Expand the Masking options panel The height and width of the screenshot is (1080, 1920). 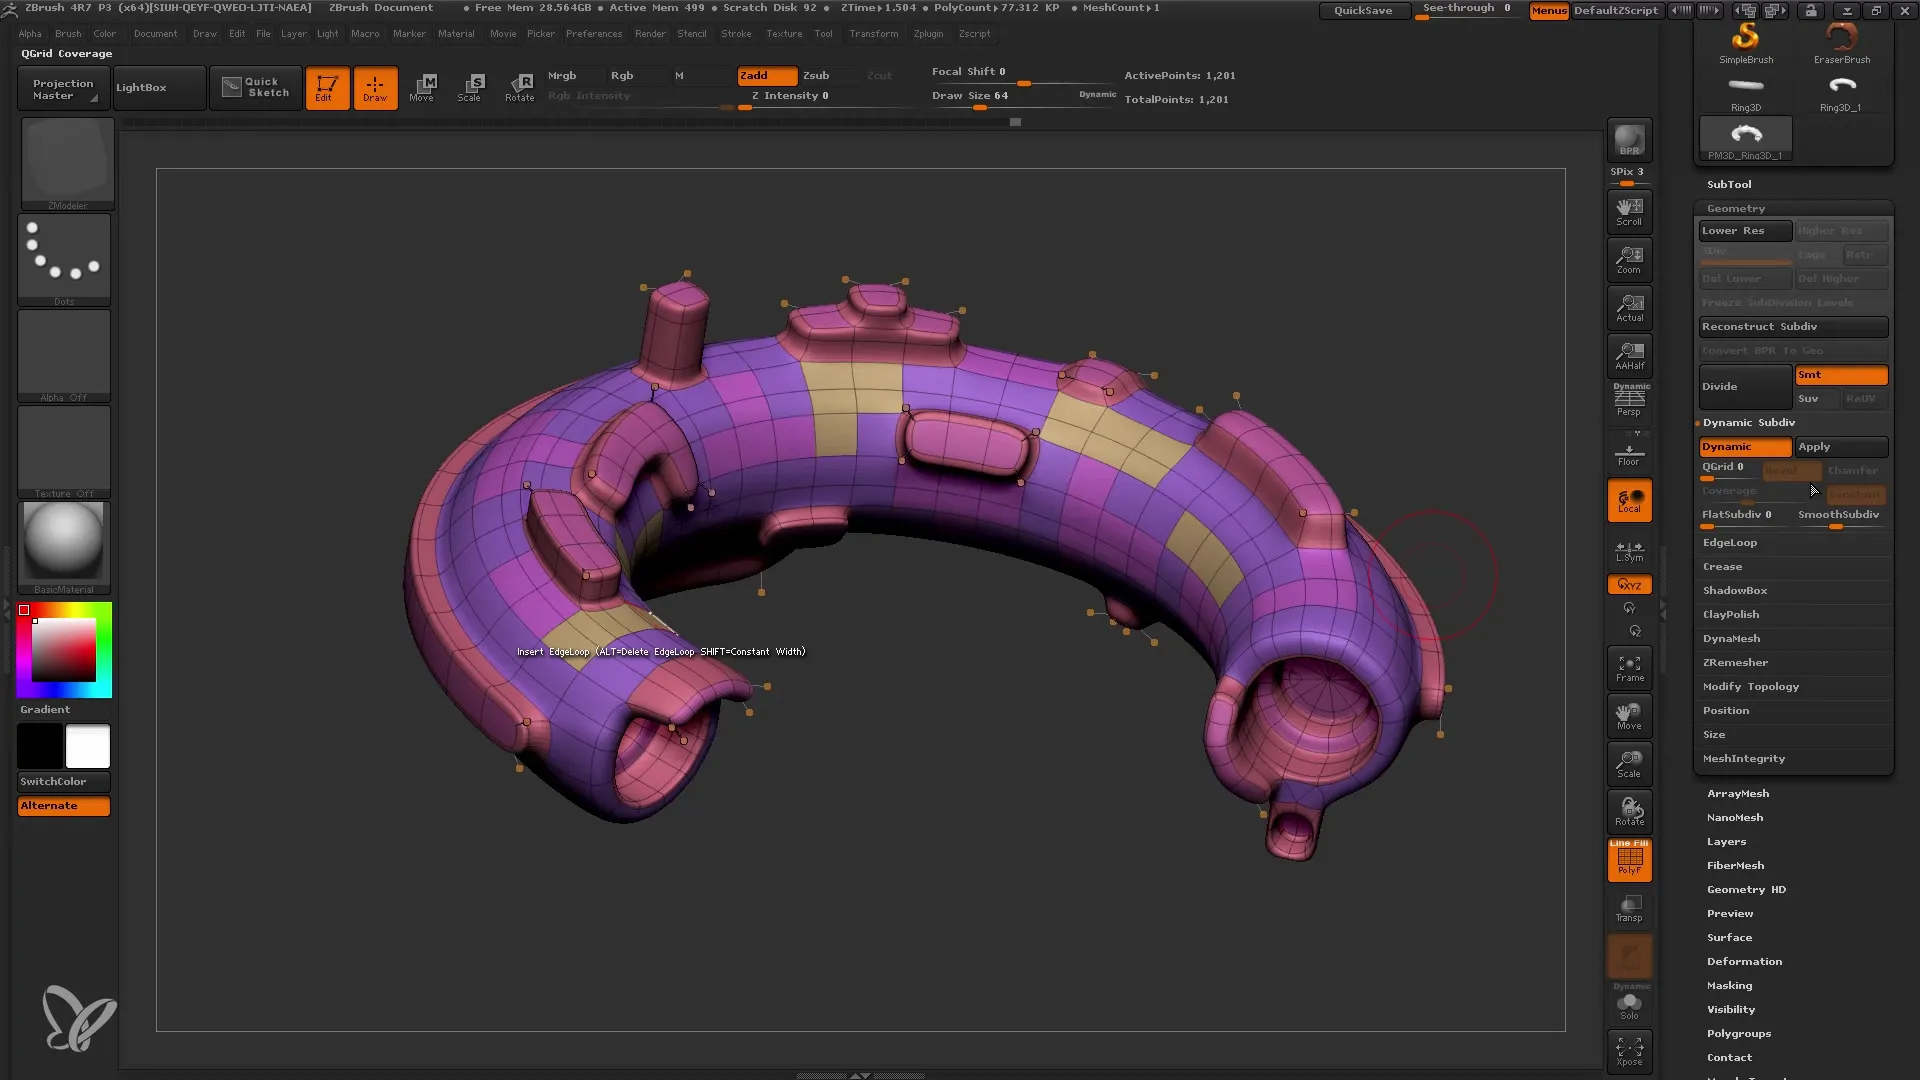(x=1730, y=985)
